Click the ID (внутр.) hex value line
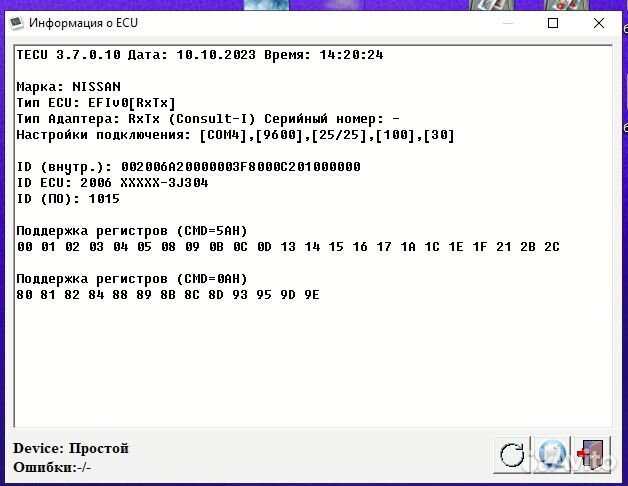628x486 pixels. tap(188, 167)
